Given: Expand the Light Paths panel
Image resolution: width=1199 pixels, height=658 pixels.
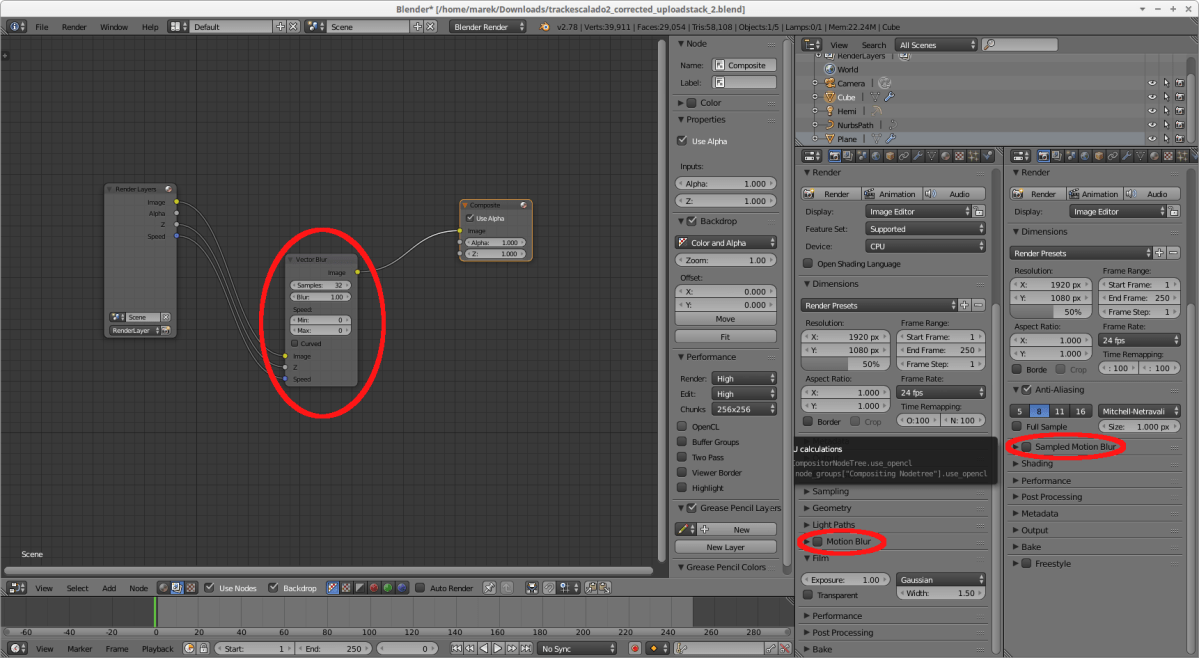Looking at the screenshot, I should tap(833, 524).
